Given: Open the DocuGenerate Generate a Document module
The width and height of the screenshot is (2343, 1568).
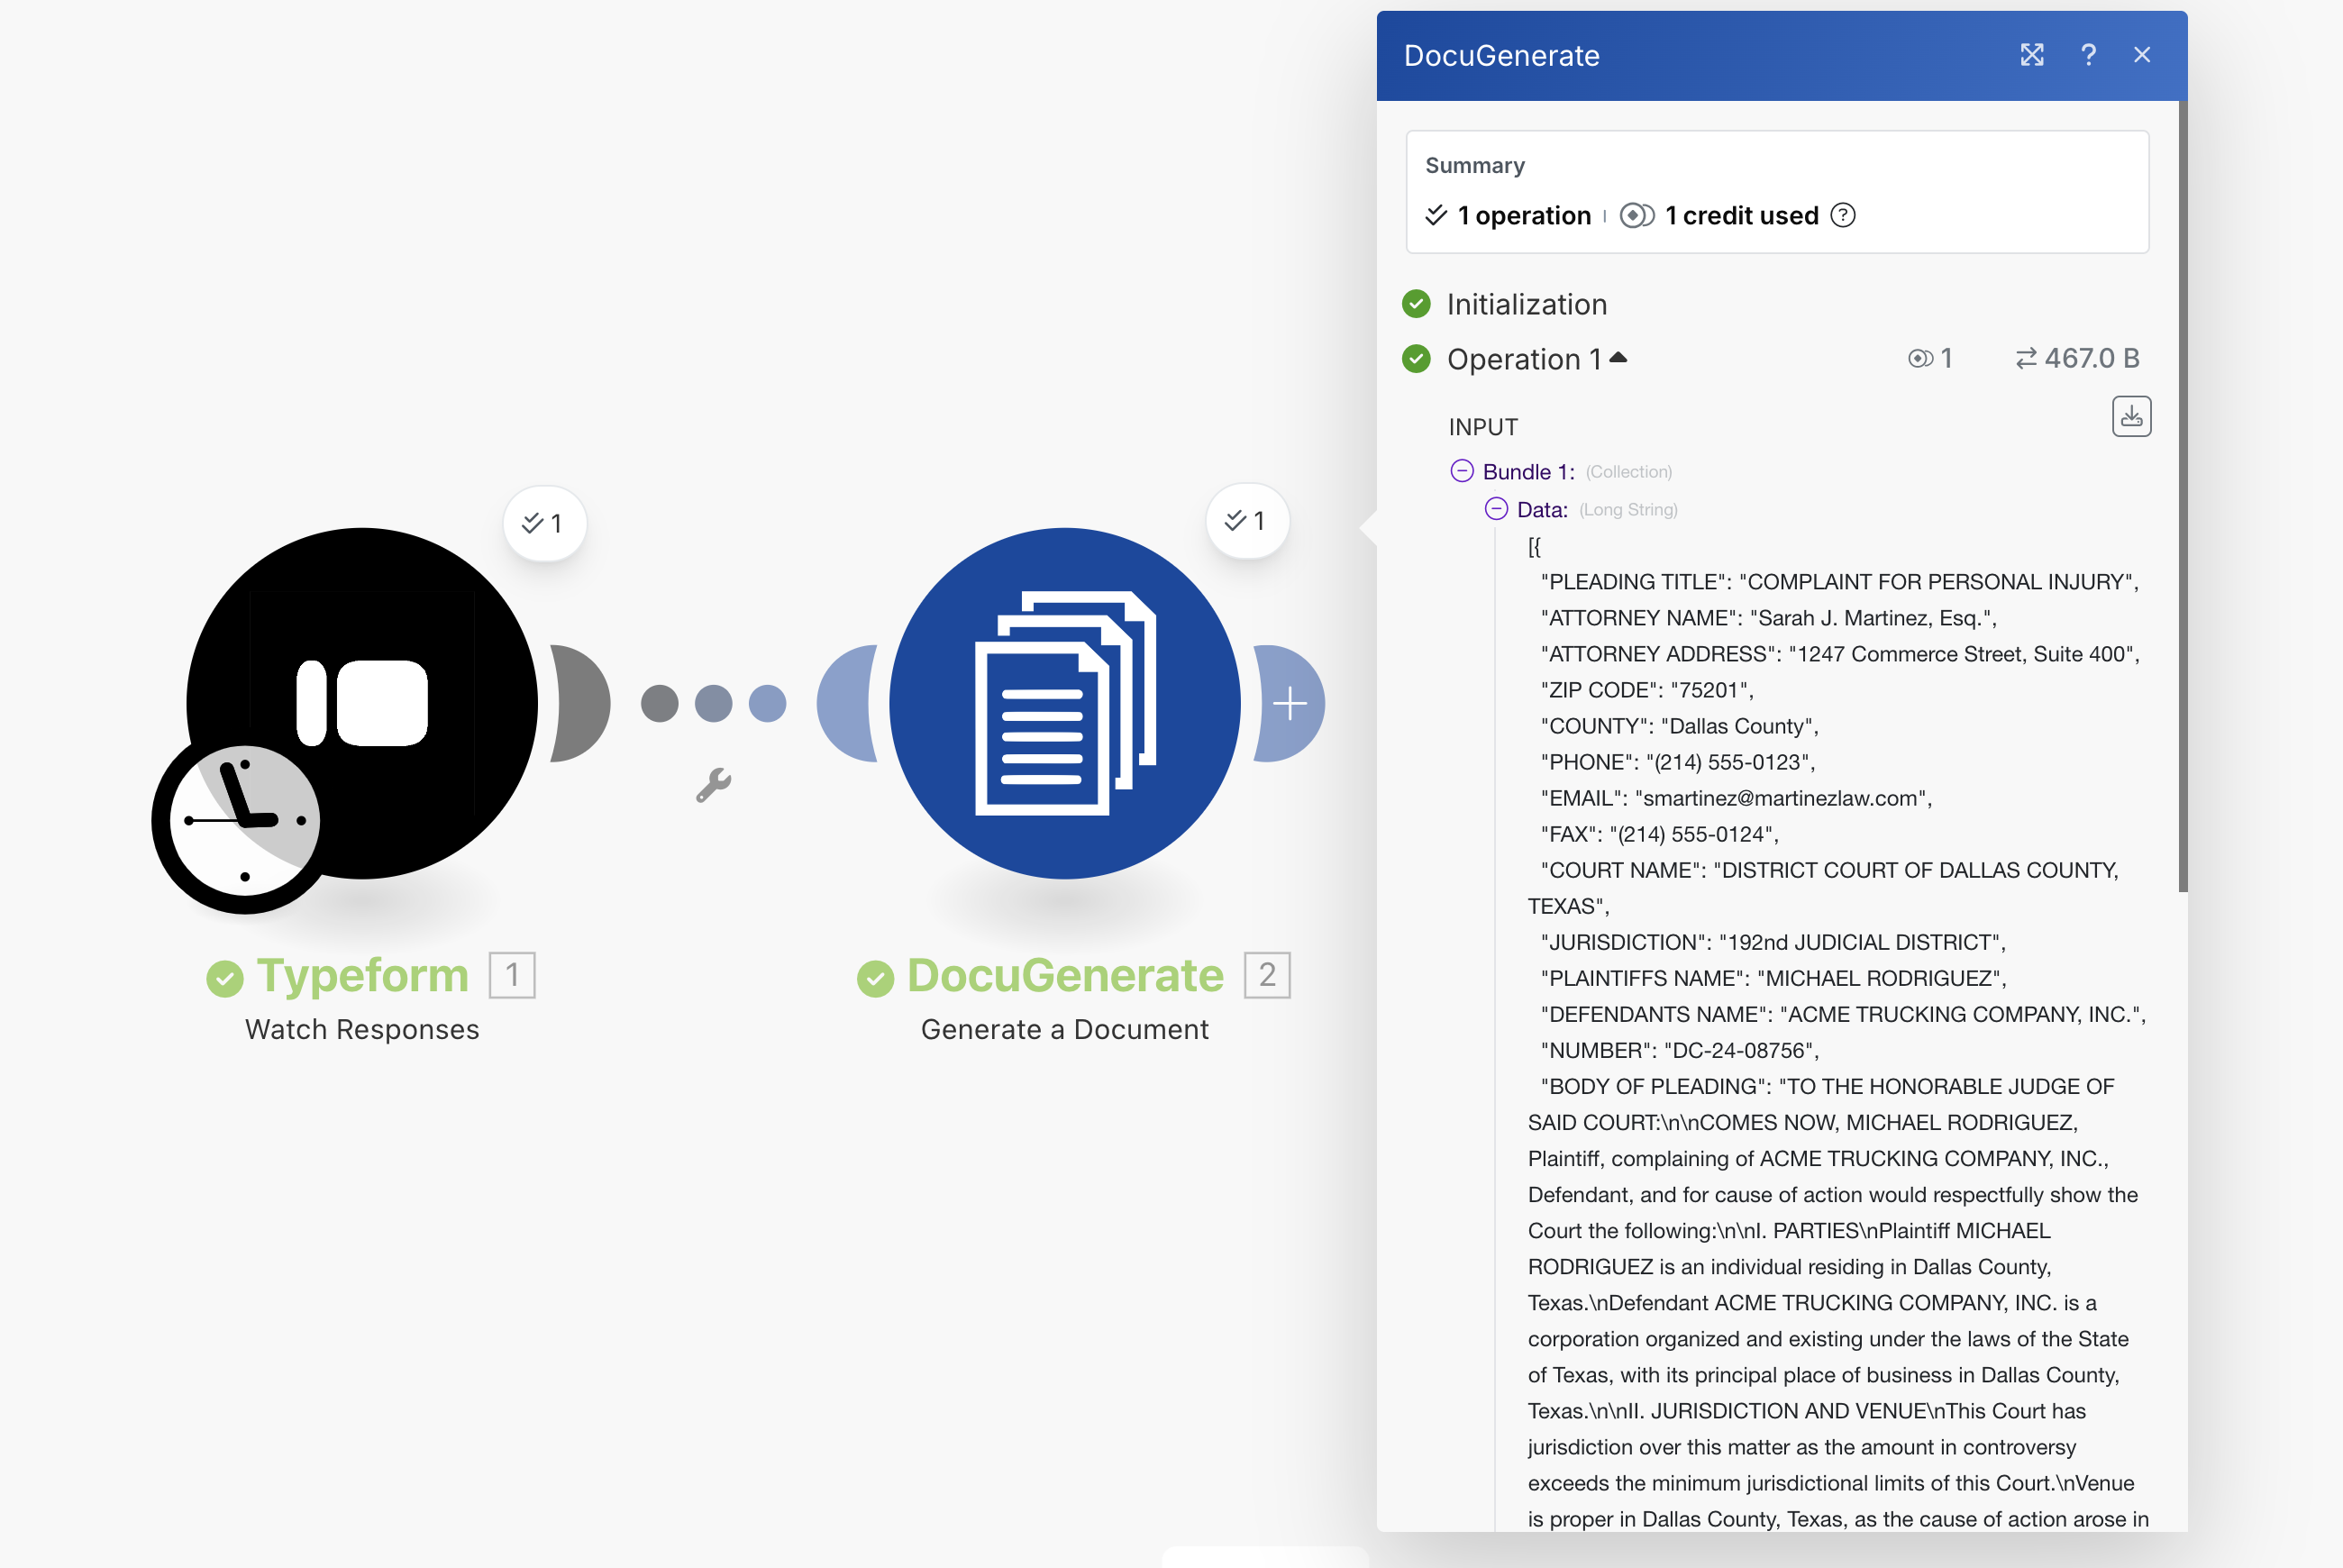Looking at the screenshot, I should coord(1065,703).
